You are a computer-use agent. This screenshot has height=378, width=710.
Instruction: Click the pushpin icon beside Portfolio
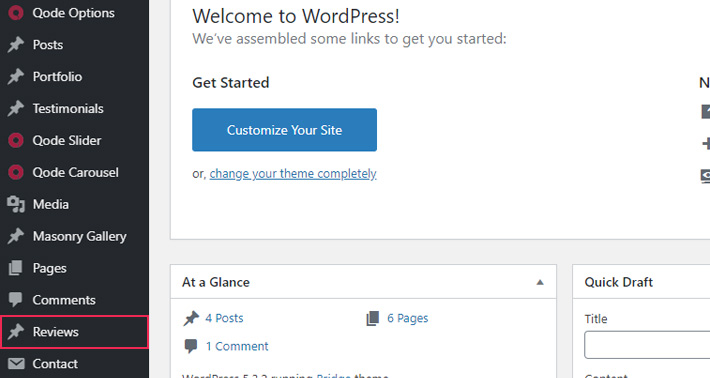pos(16,77)
